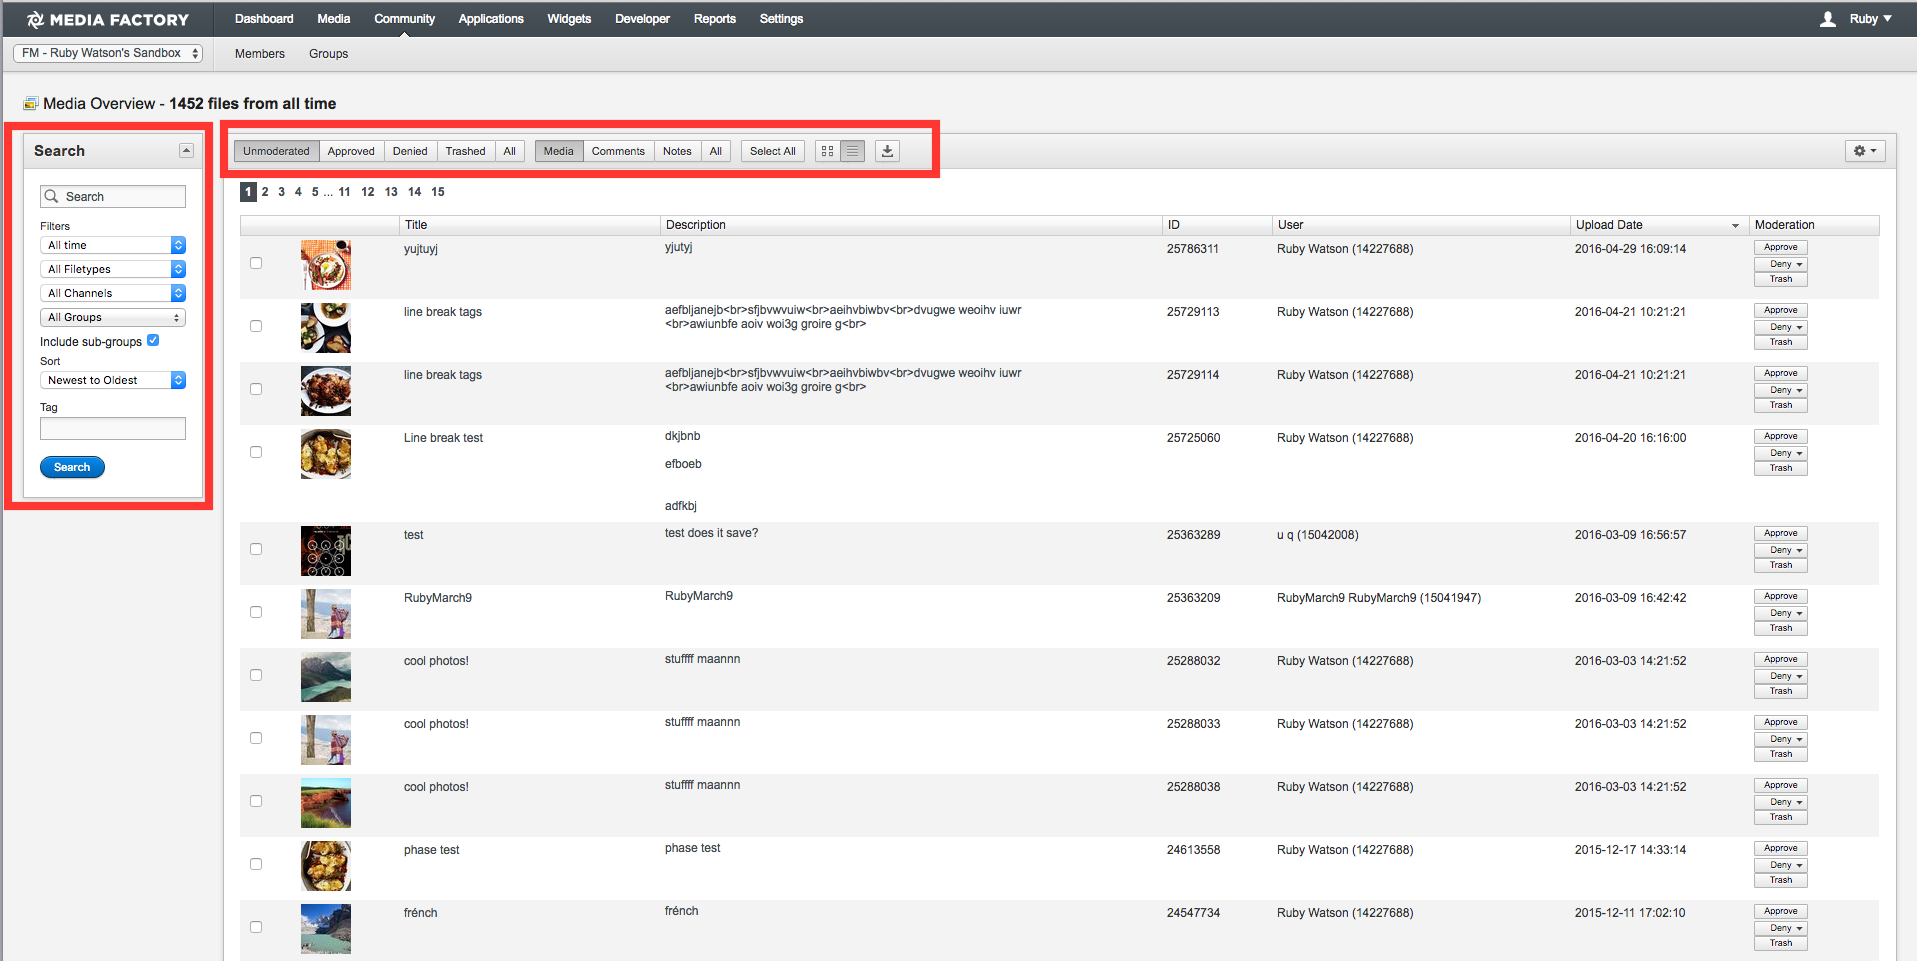Sort by the Title column header
The height and width of the screenshot is (961, 1917).
(x=529, y=225)
